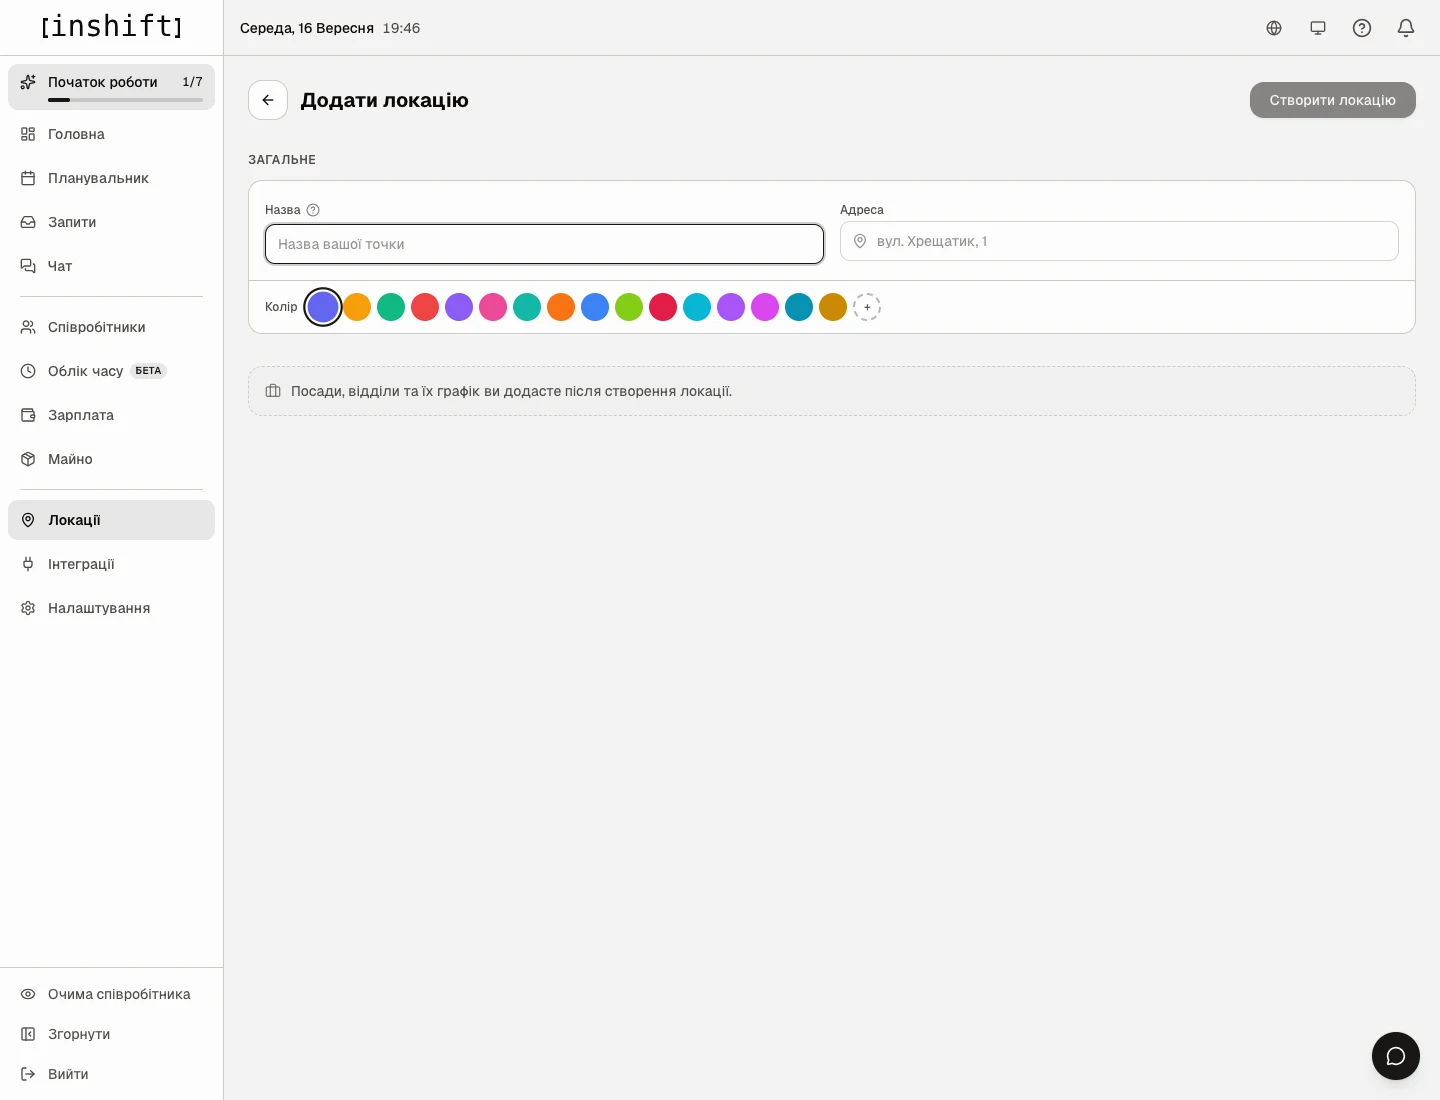
Task: Open Облік часу BETA section
Action: point(111,371)
